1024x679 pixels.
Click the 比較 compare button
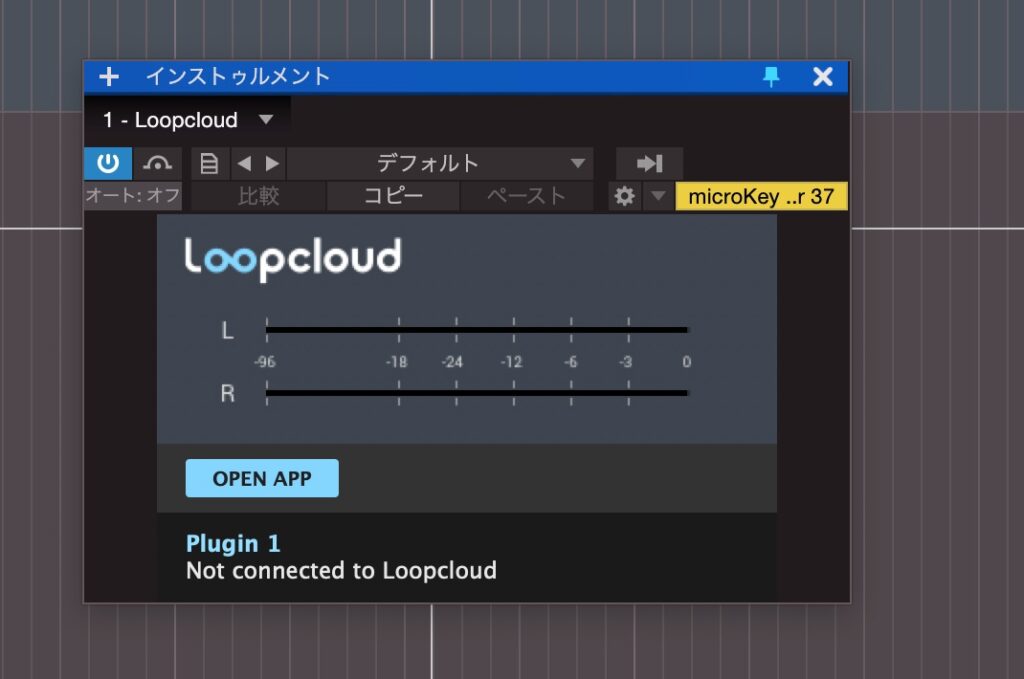pyautogui.click(x=258, y=196)
